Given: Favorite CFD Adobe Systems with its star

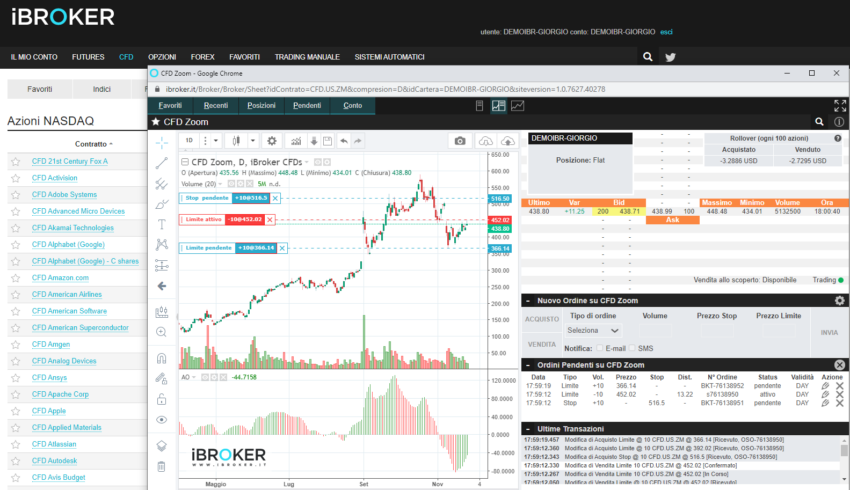Looking at the screenshot, I should (16, 195).
